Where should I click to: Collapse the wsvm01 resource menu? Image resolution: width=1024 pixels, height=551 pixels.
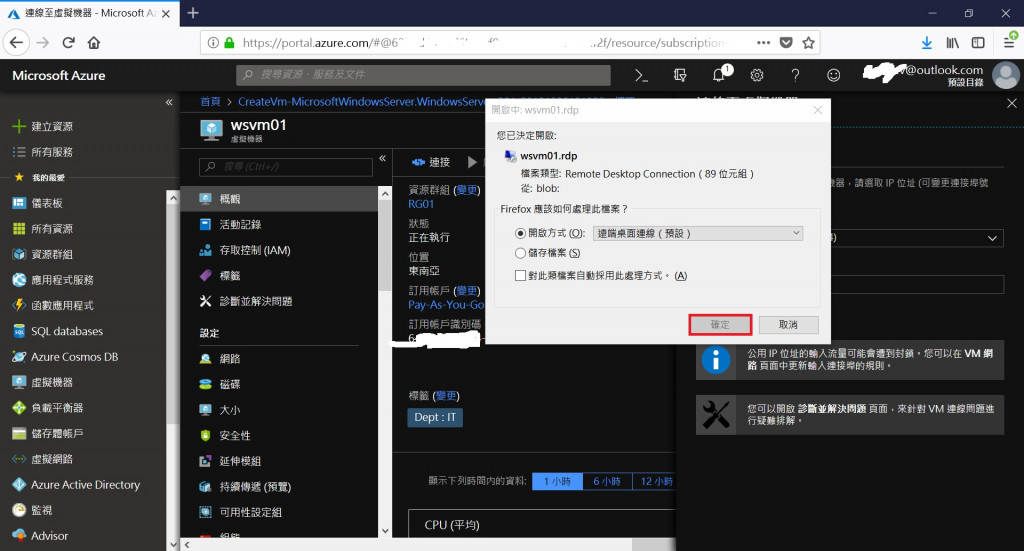[383, 159]
